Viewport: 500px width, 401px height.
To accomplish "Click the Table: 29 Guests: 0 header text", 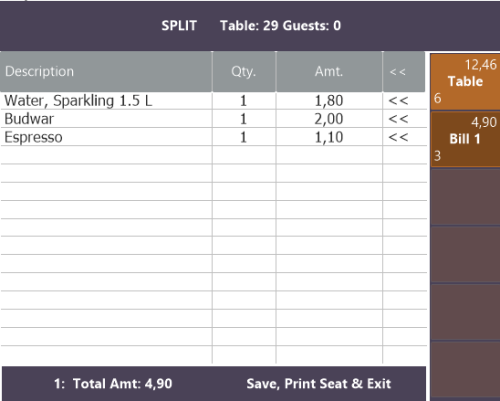I will point(281,26).
